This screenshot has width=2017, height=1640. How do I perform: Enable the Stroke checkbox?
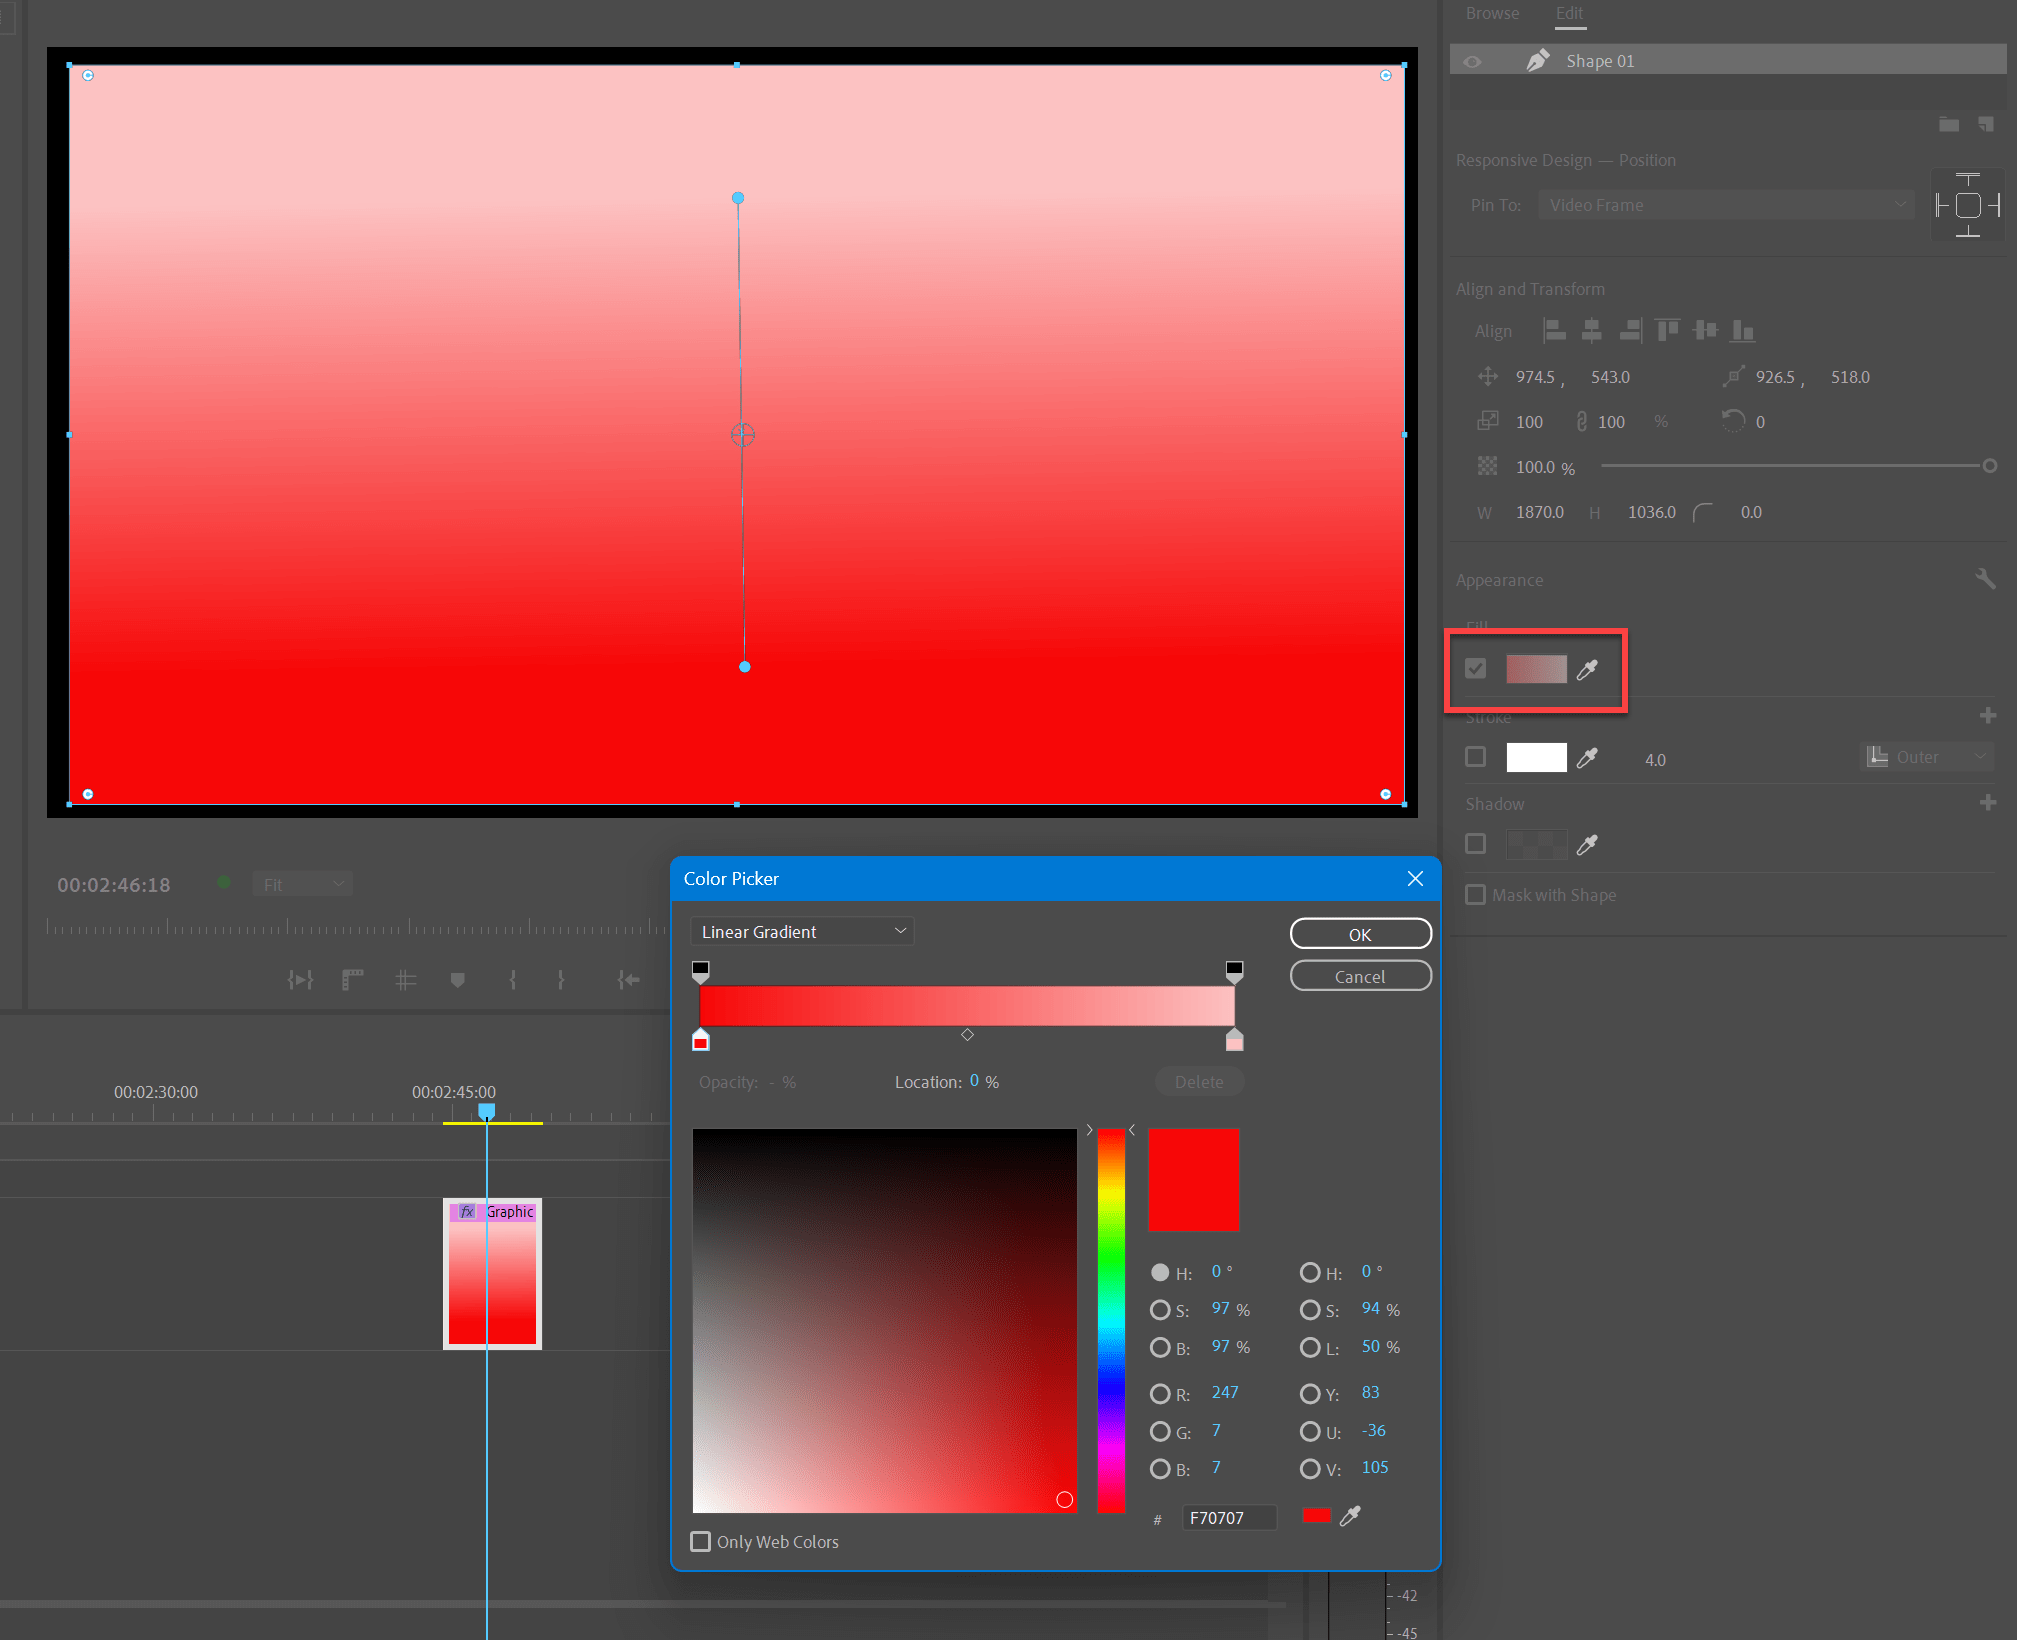click(x=1476, y=757)
